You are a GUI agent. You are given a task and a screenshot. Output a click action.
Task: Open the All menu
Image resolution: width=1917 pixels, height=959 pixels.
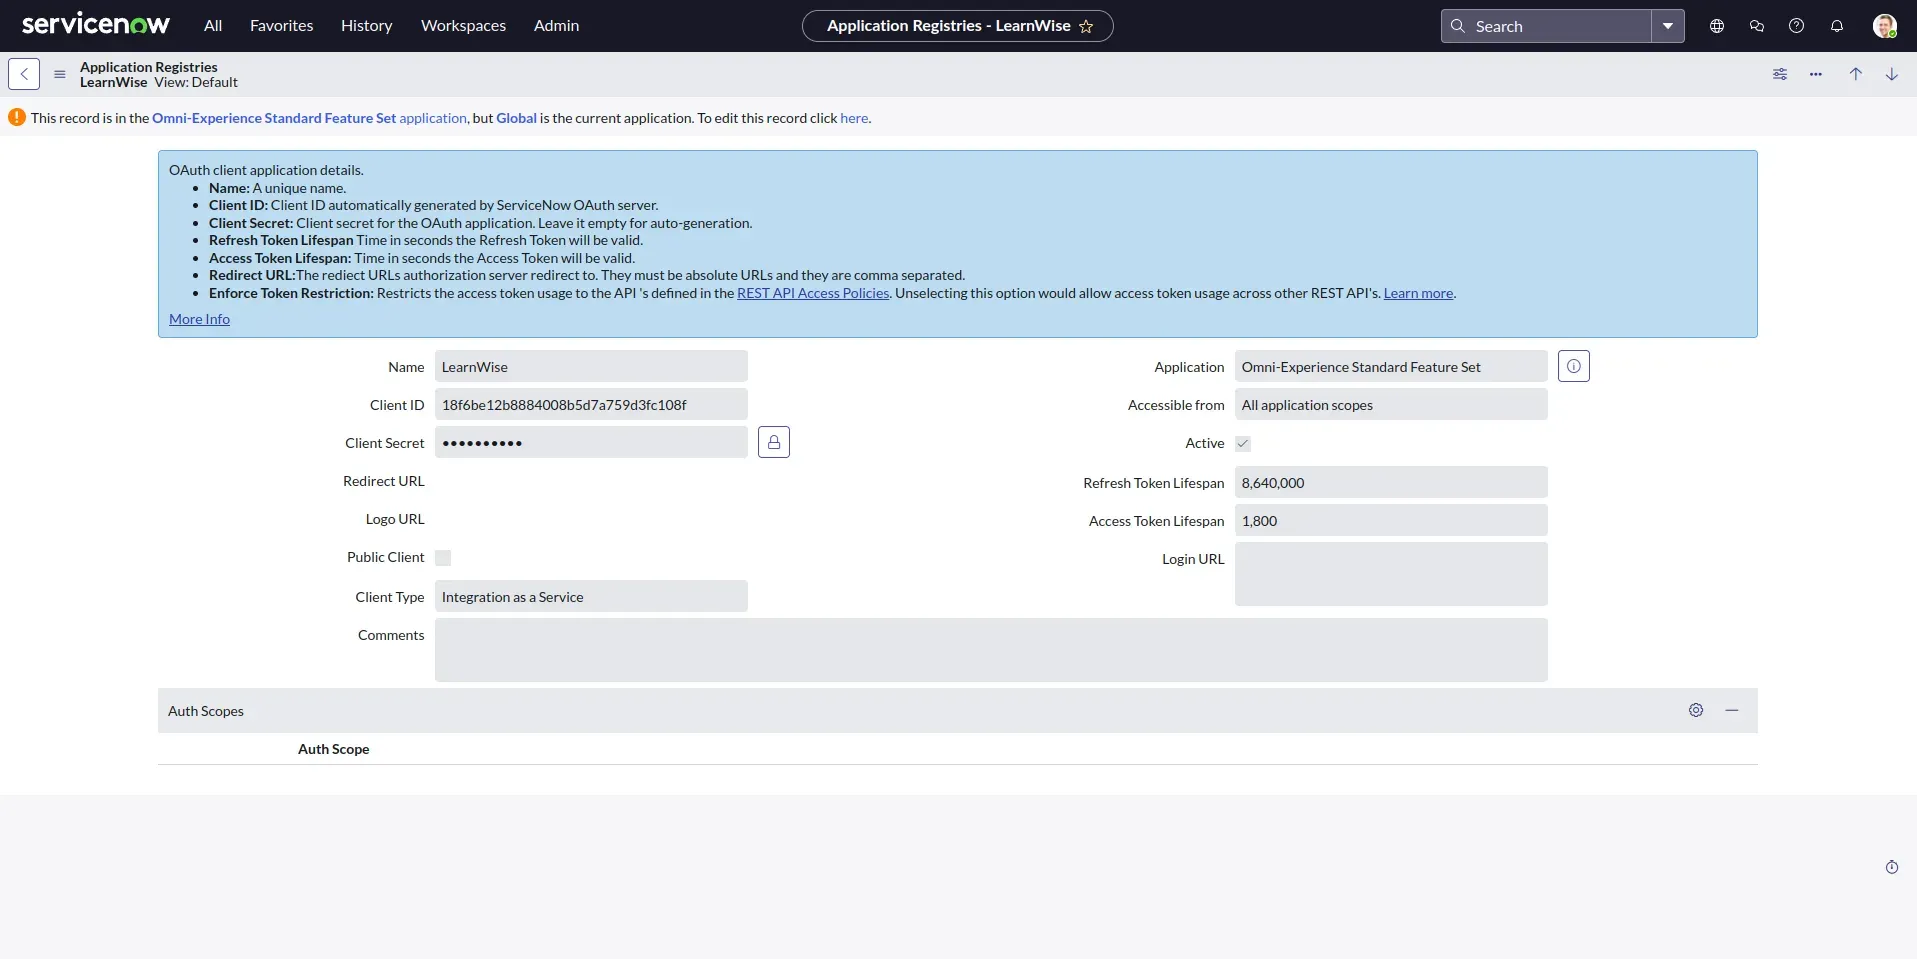[213, 26]
